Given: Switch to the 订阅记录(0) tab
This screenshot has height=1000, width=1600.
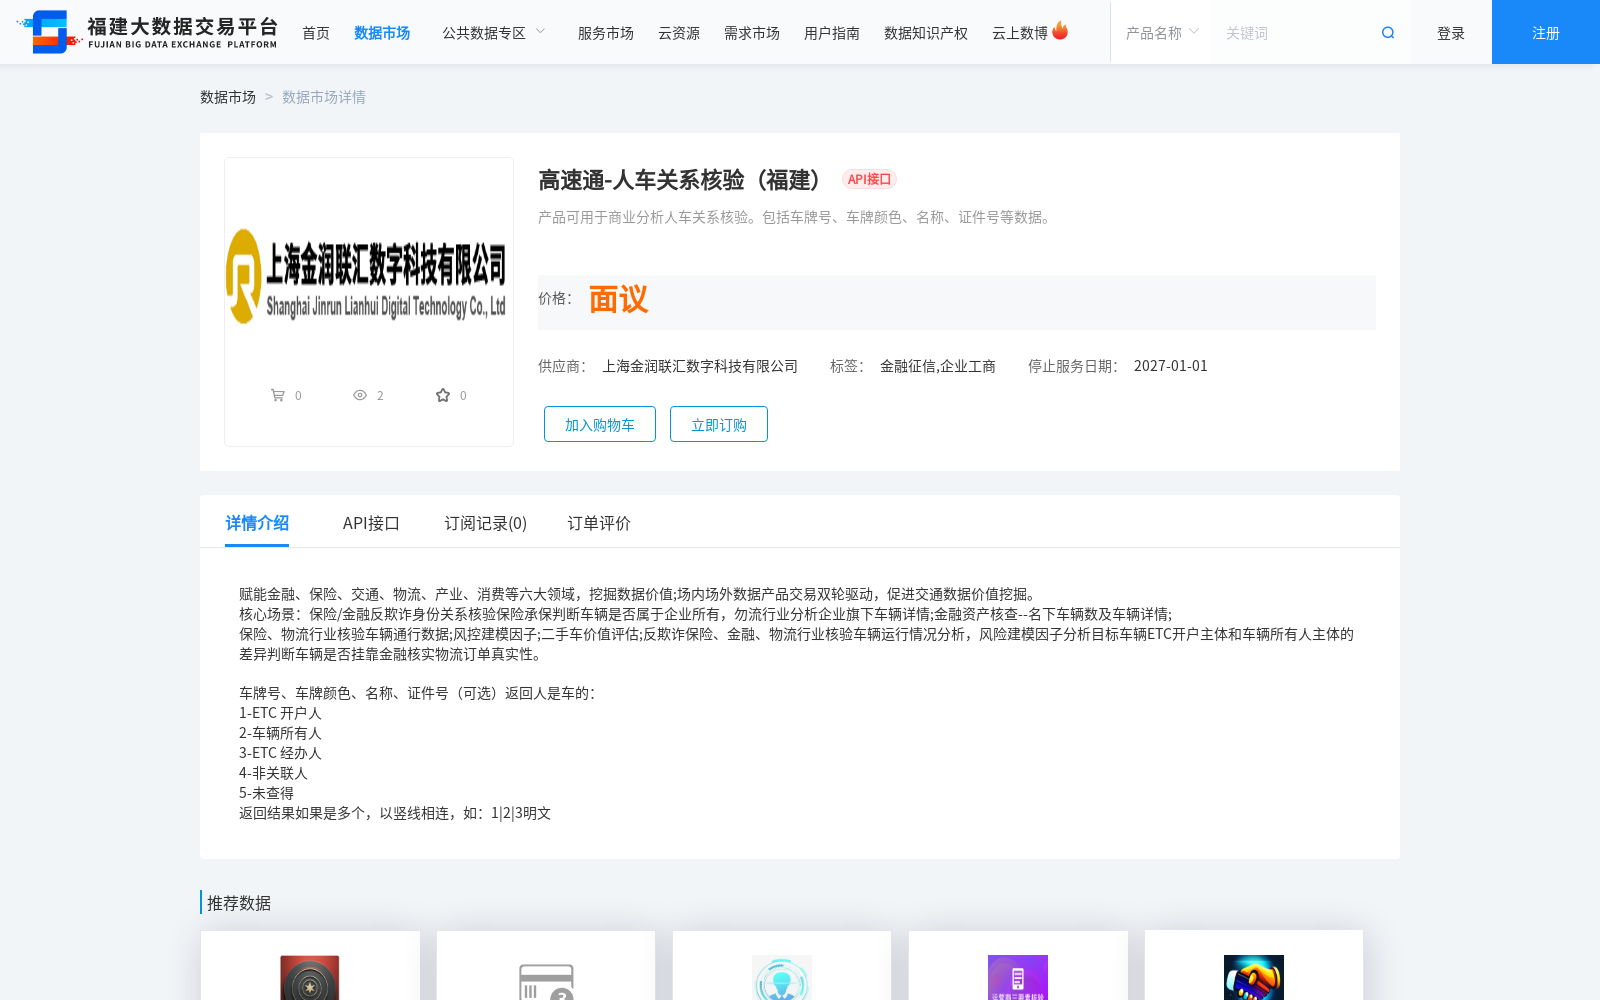Looking at the screenshot, I should click(x=486, y=523).
